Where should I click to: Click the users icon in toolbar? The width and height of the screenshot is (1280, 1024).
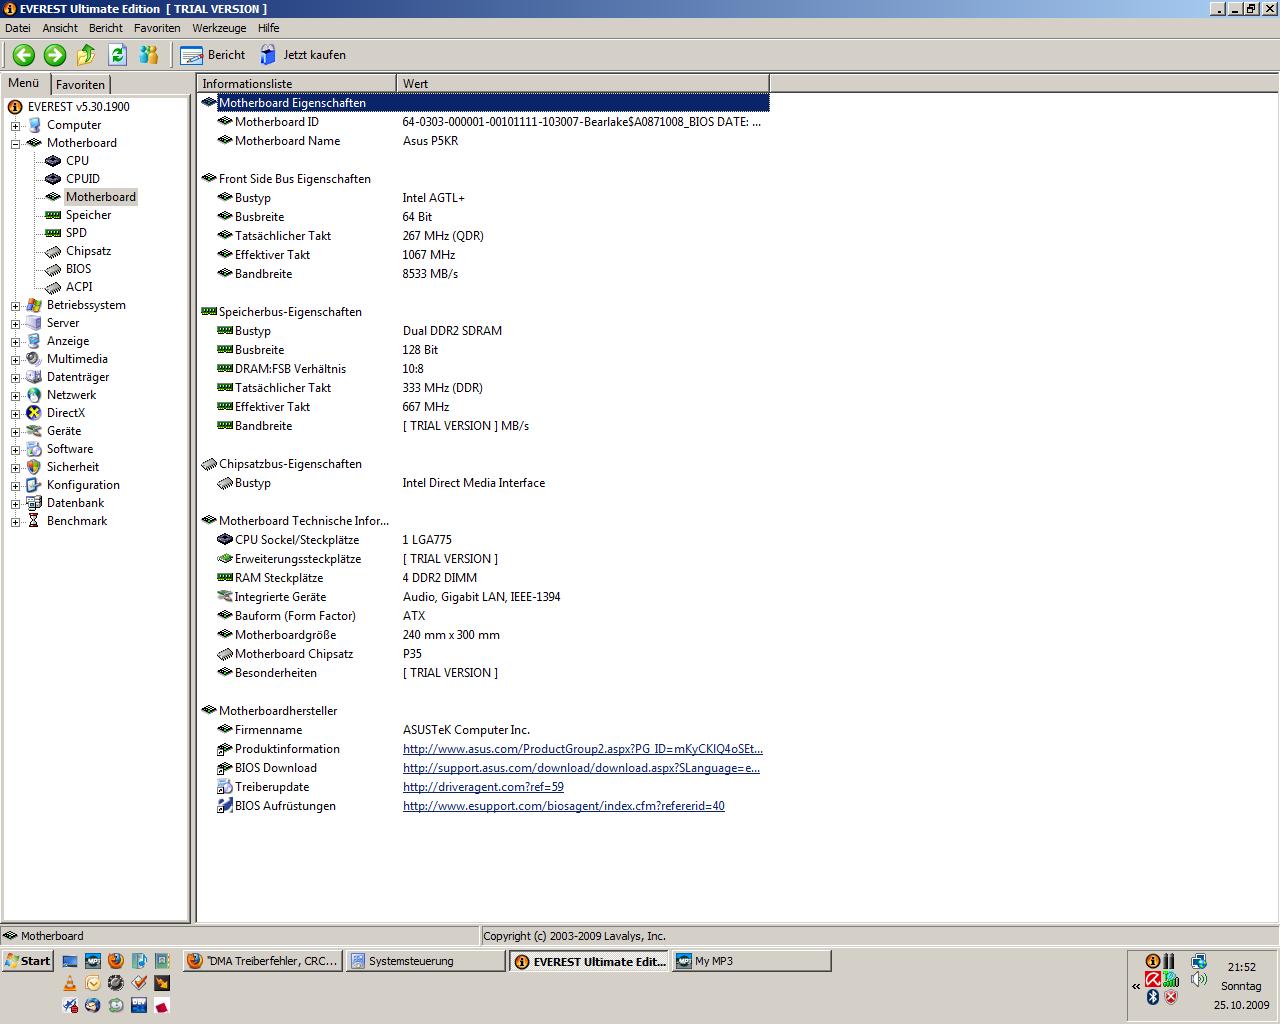pyautogui.click(x=149, y=55)
